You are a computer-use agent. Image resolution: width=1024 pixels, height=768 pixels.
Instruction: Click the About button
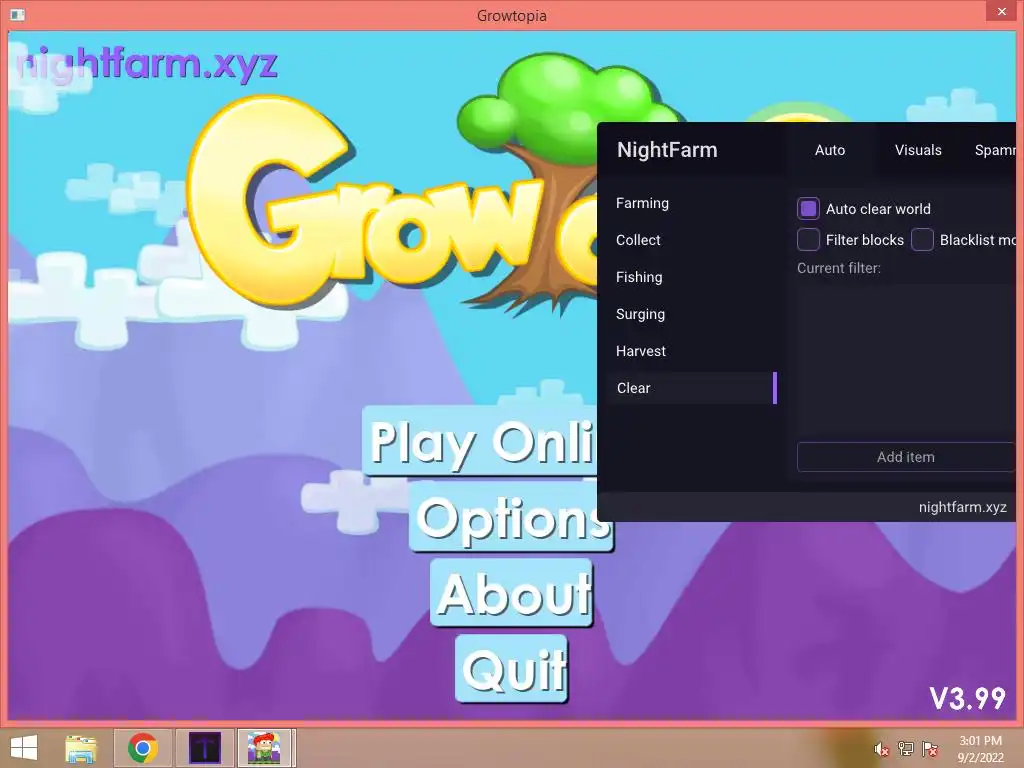pos(512,593)
